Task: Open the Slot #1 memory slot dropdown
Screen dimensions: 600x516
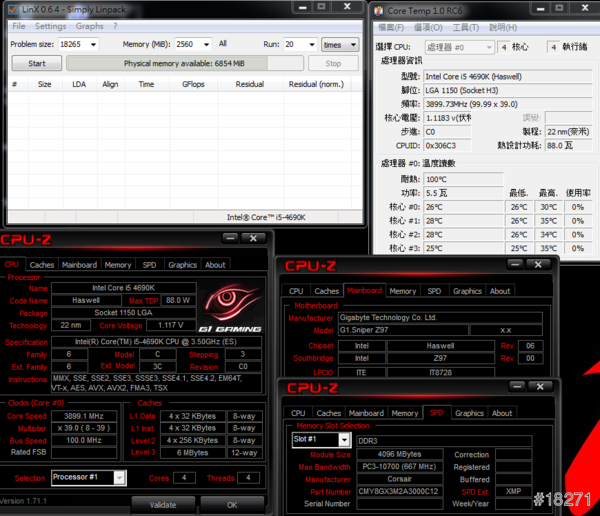Action: 345,439
